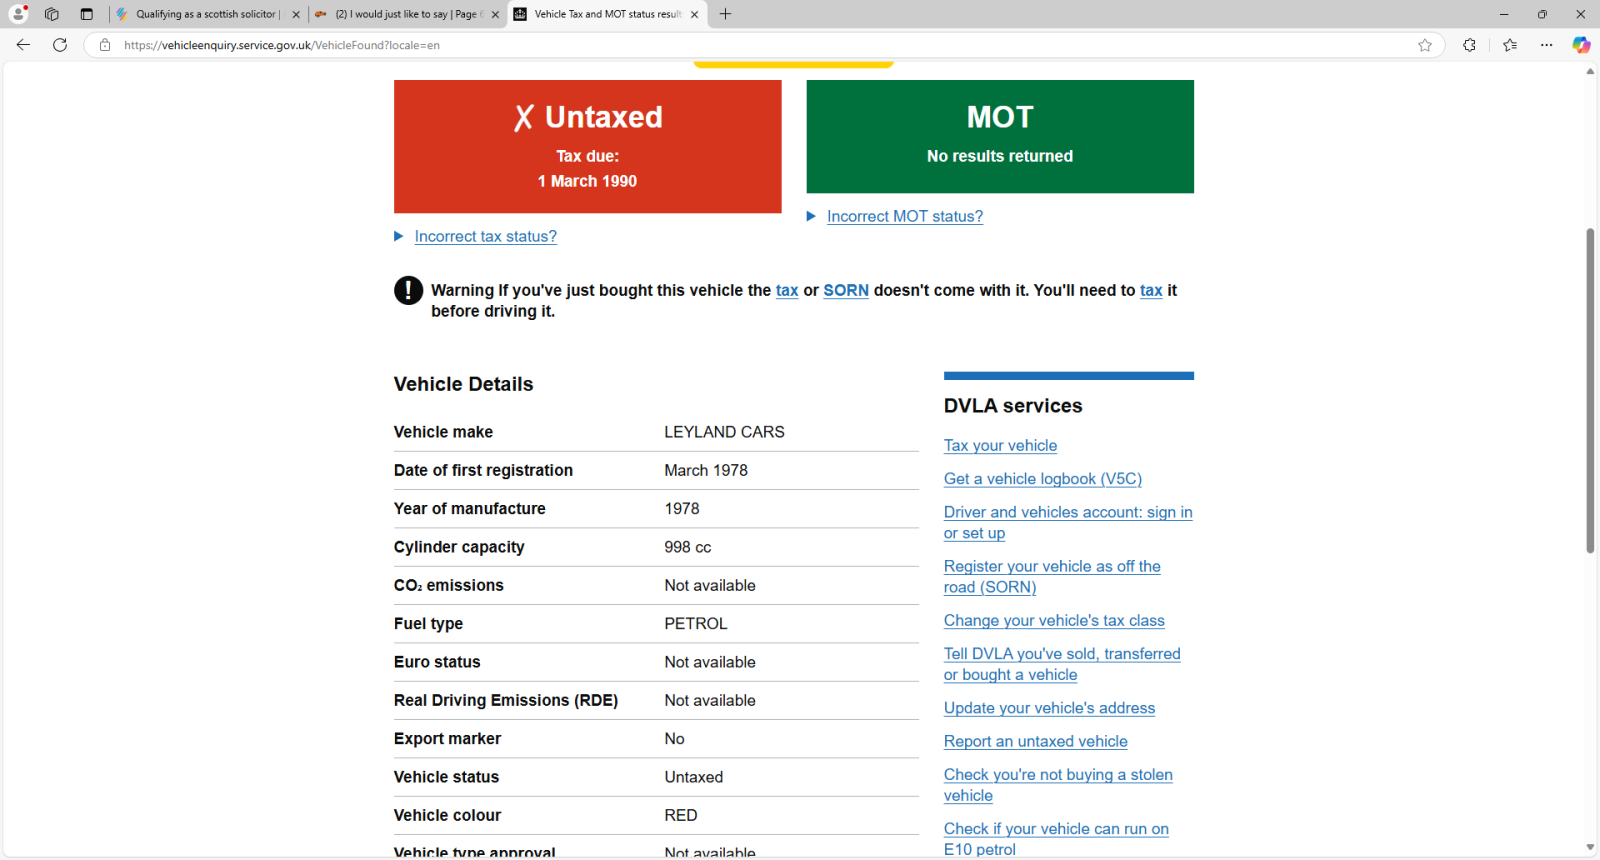Launch the Copilot sidebar icon
This screenshot has height=860, width=1600.
point(1581,45)
